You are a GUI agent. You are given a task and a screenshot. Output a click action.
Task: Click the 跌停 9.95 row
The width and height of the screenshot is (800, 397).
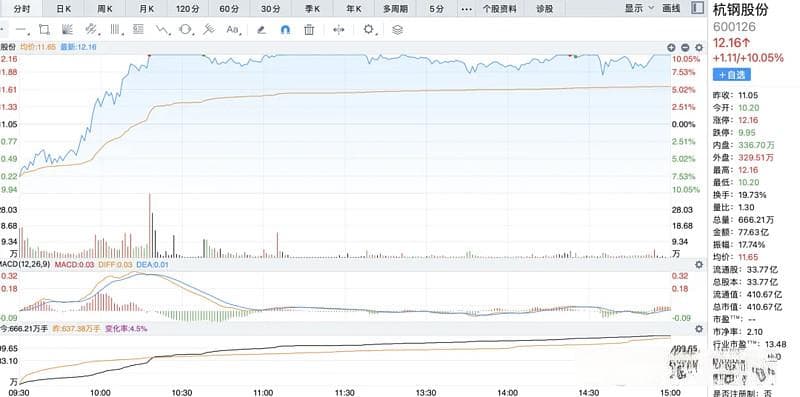point(734,133)
